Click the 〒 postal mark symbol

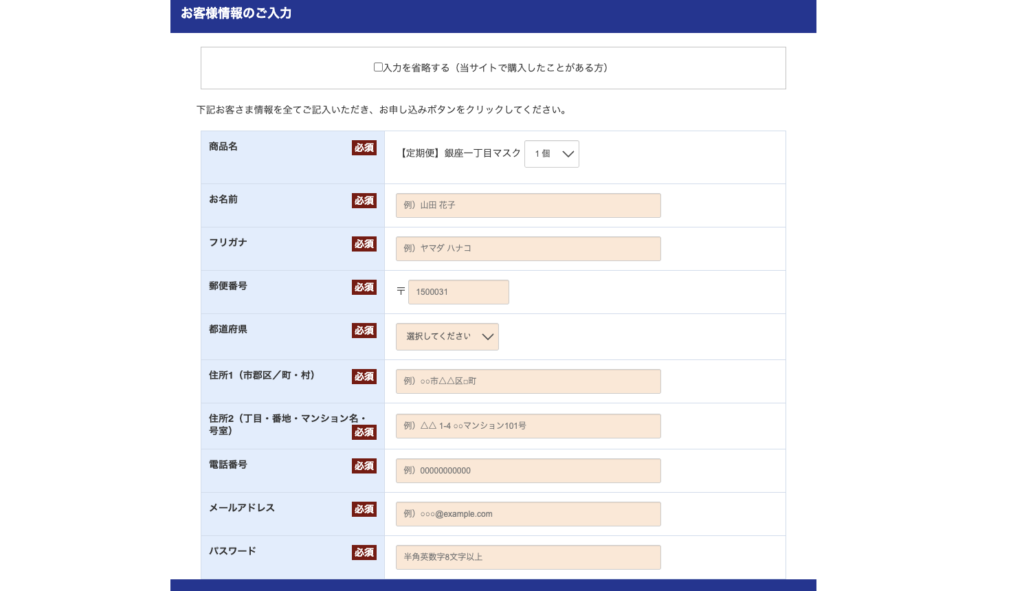tap(401, 292)
